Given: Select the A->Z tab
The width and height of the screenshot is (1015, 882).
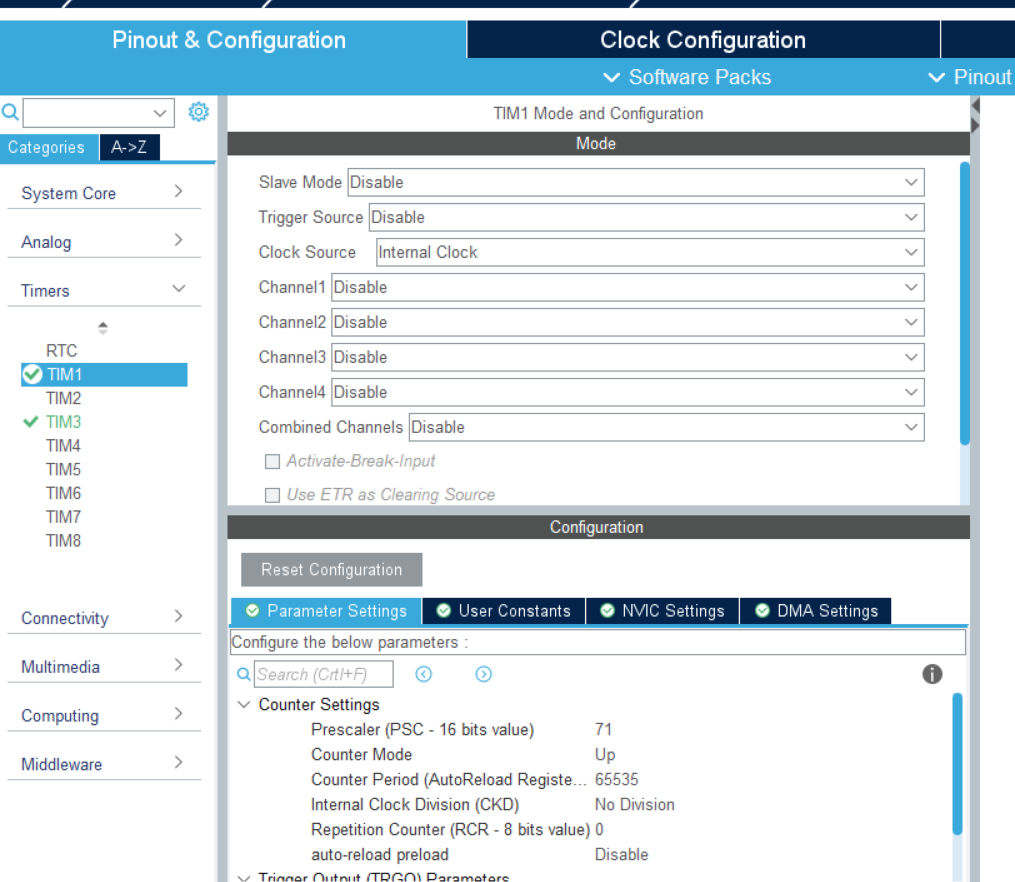Looking at the screenshot, I should 129,148.
